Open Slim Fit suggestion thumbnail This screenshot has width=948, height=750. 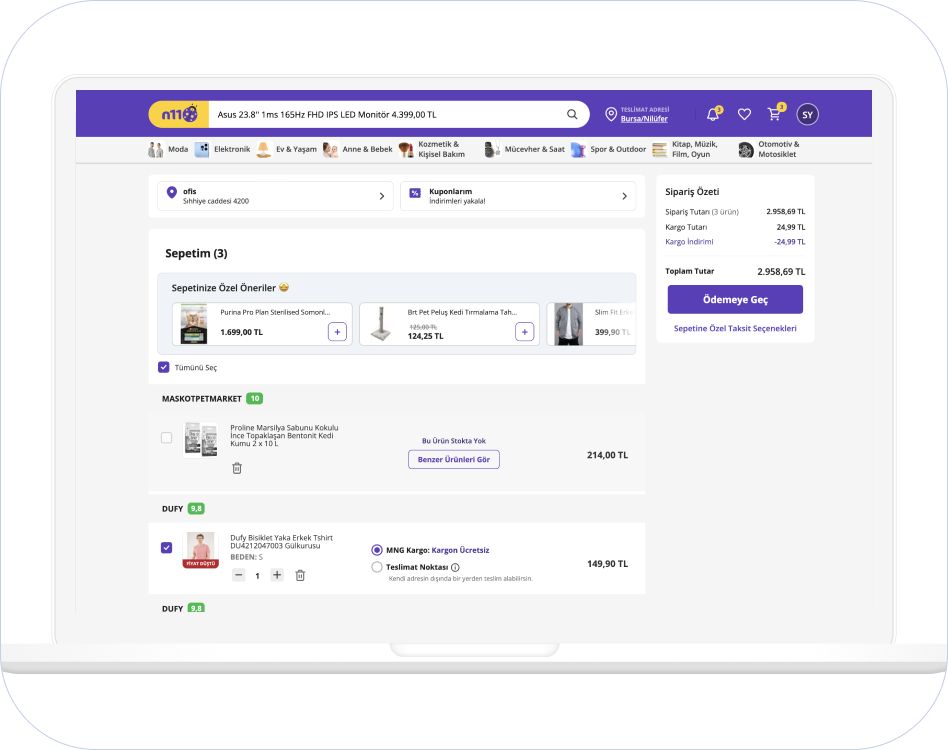click(569, 324)
